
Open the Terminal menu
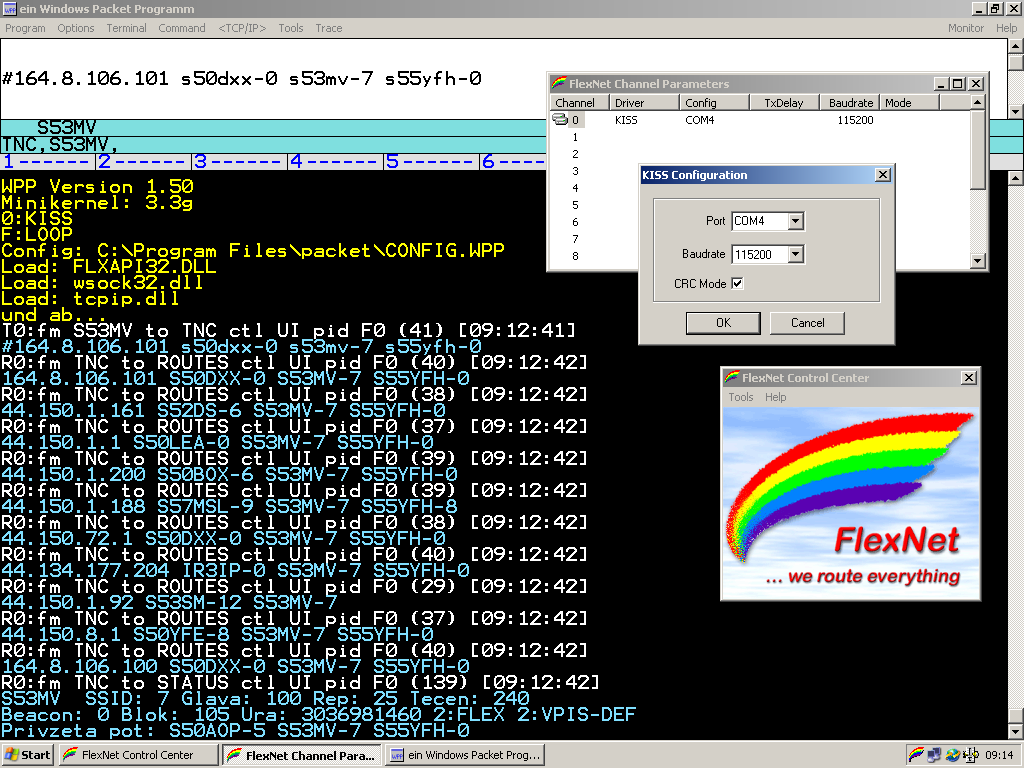127,28
